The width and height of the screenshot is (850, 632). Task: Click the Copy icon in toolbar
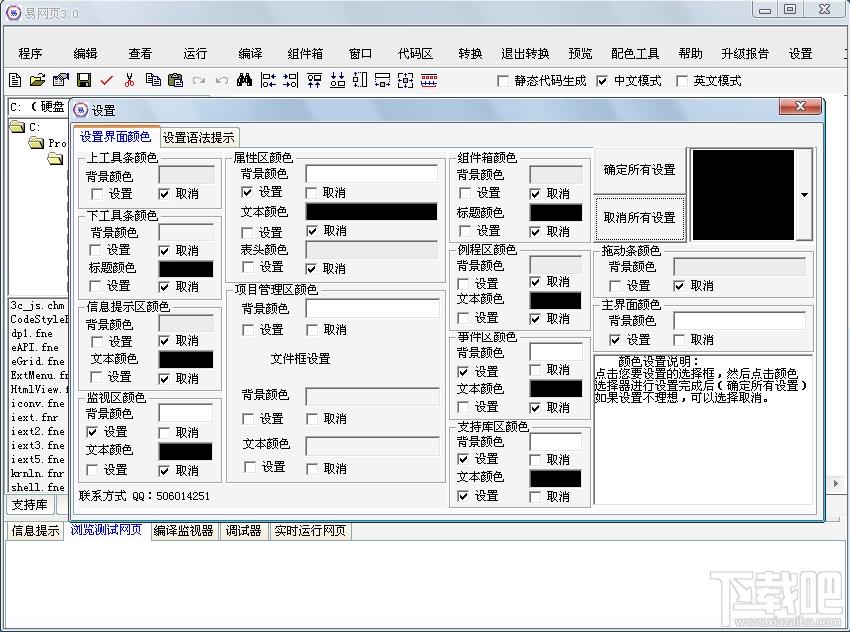(x=152, y=80)
